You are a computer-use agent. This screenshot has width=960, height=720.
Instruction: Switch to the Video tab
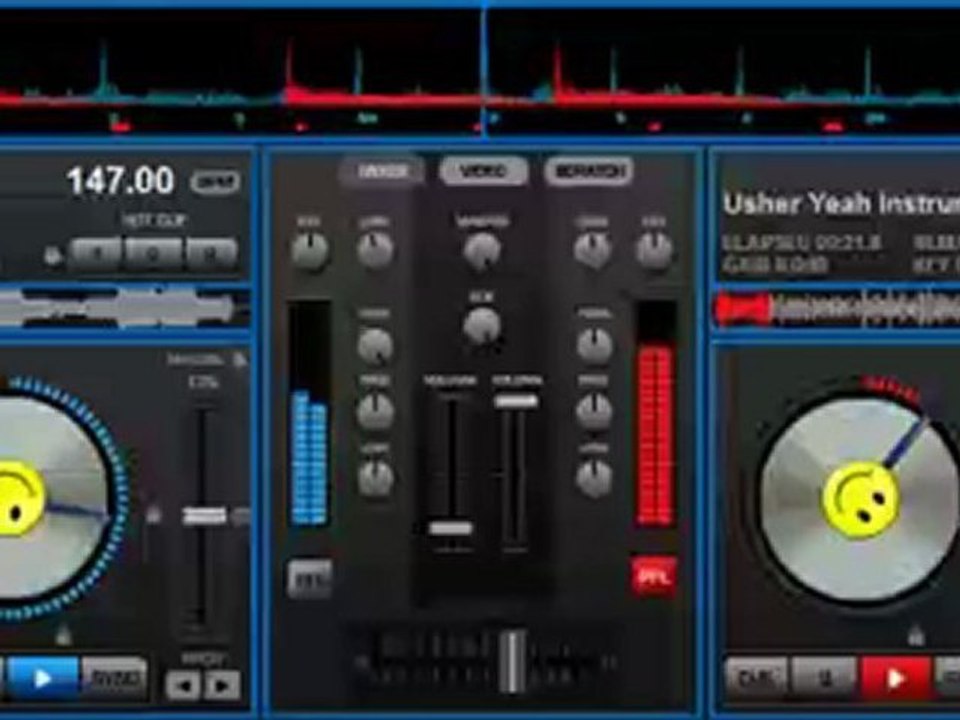click(484, 171)
